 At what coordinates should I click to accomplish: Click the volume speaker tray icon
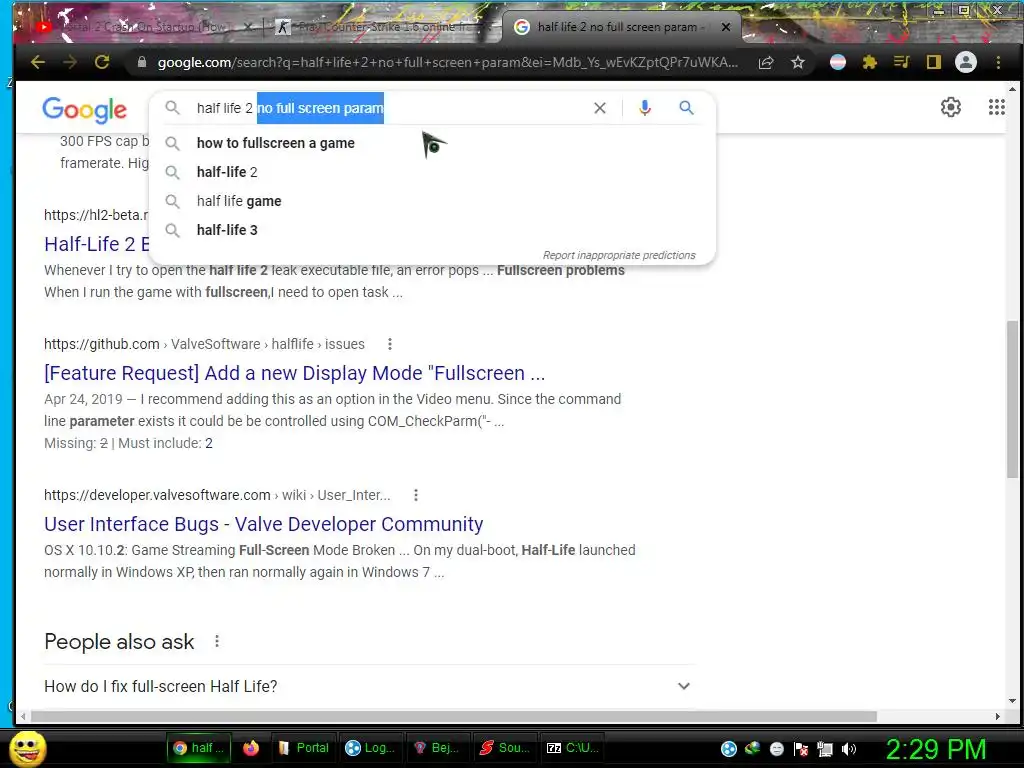point(848,749)
